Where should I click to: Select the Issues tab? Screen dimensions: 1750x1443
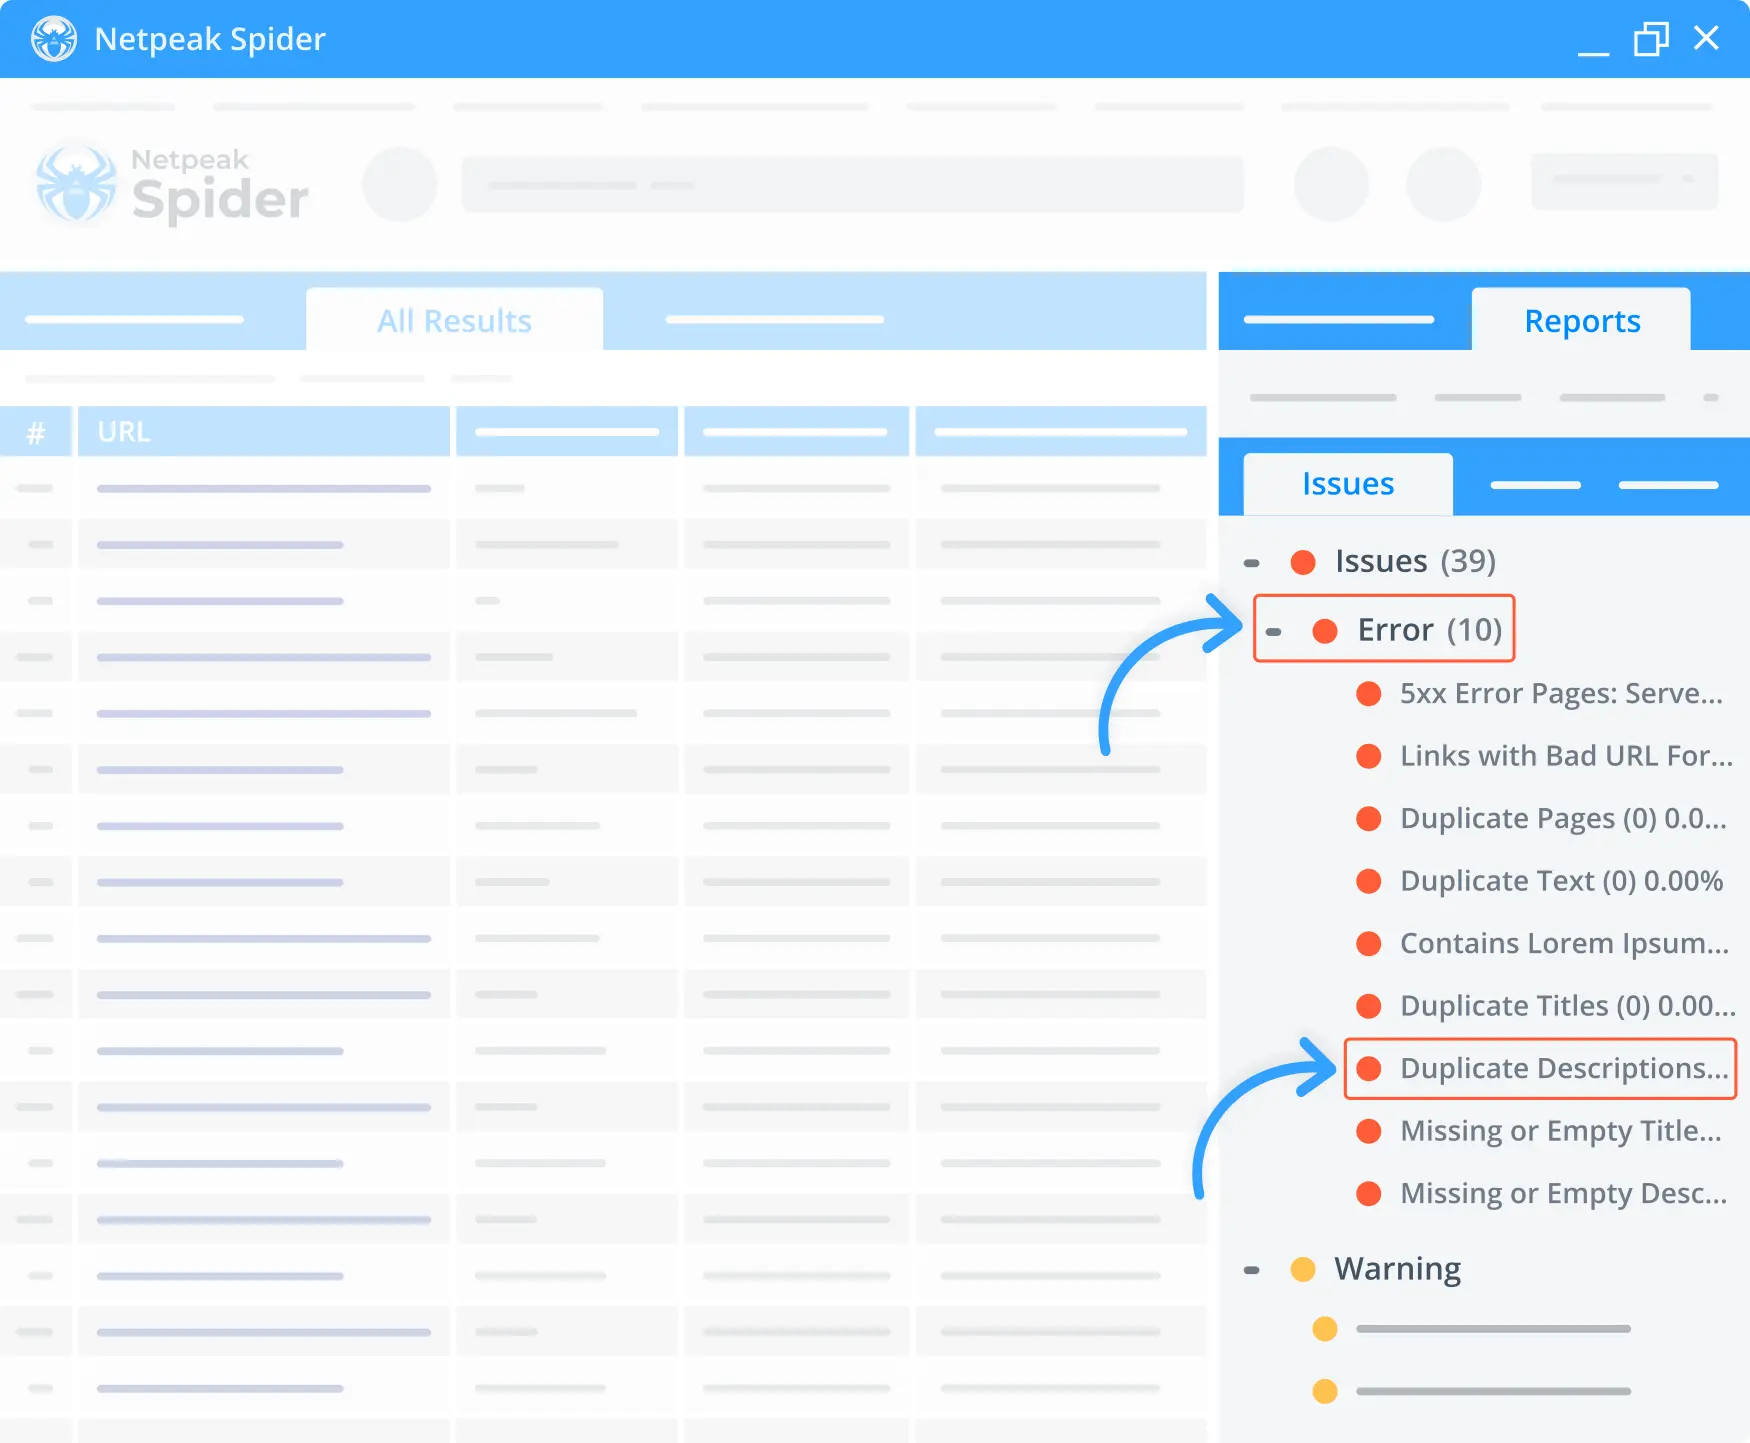(x=1347, y=484)
